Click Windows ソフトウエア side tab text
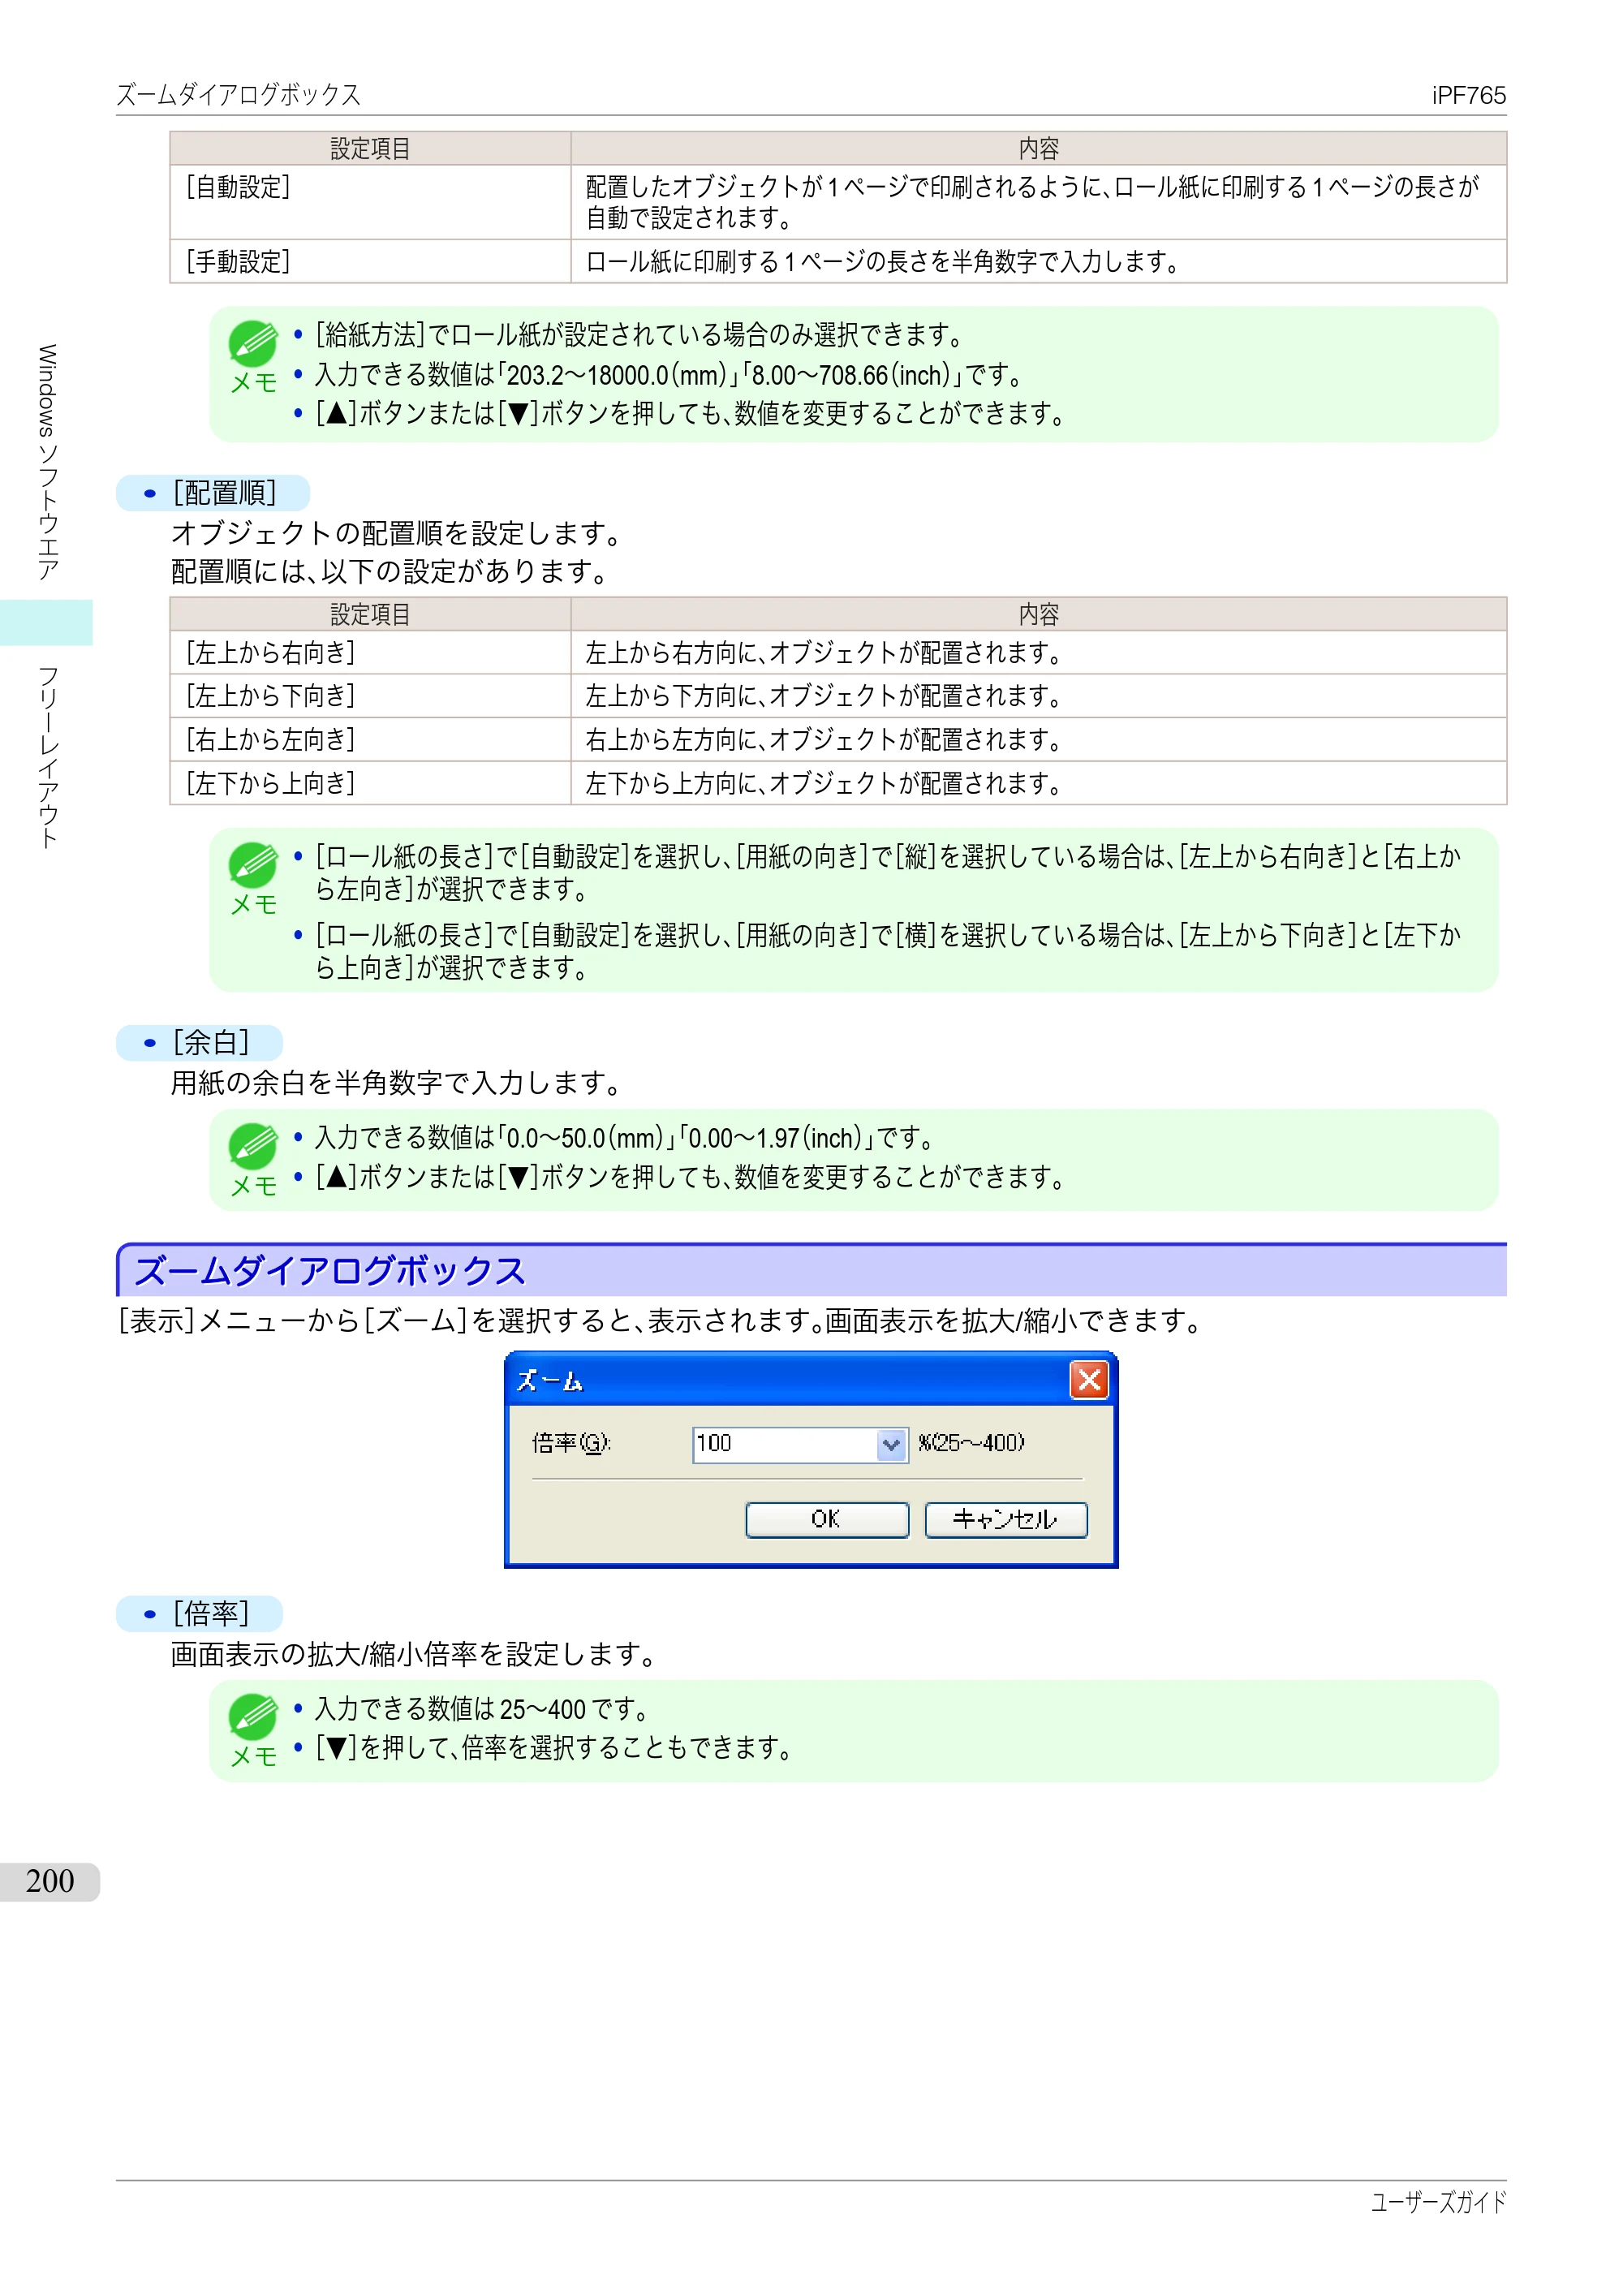 point(47,462)
